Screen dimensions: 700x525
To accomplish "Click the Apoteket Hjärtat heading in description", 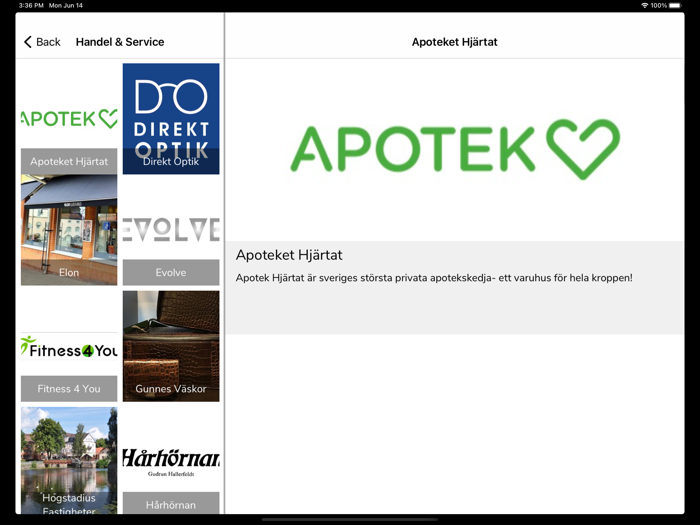I will pos(289,255).
